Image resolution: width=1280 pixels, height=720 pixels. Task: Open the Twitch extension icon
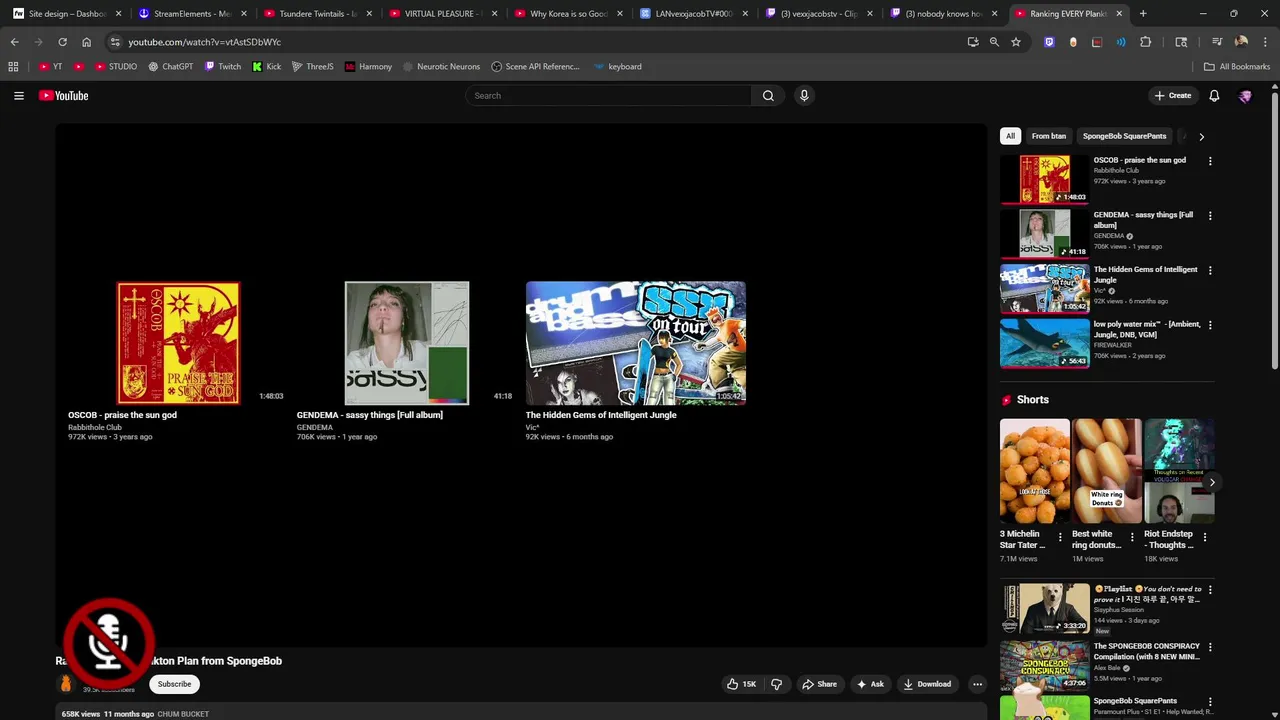tap(1049, 42)
